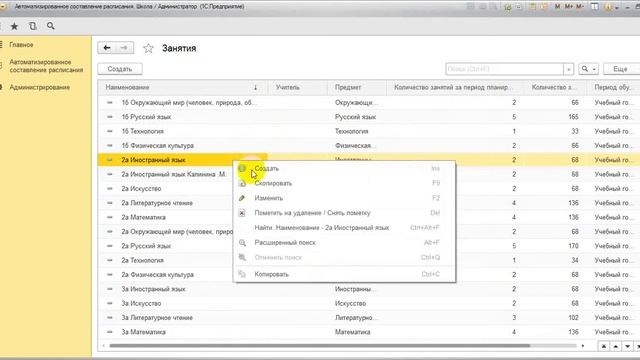The image size is (640, 360).
Task: Open Администрирование section in the sidebar
Action: coord(40,87)
